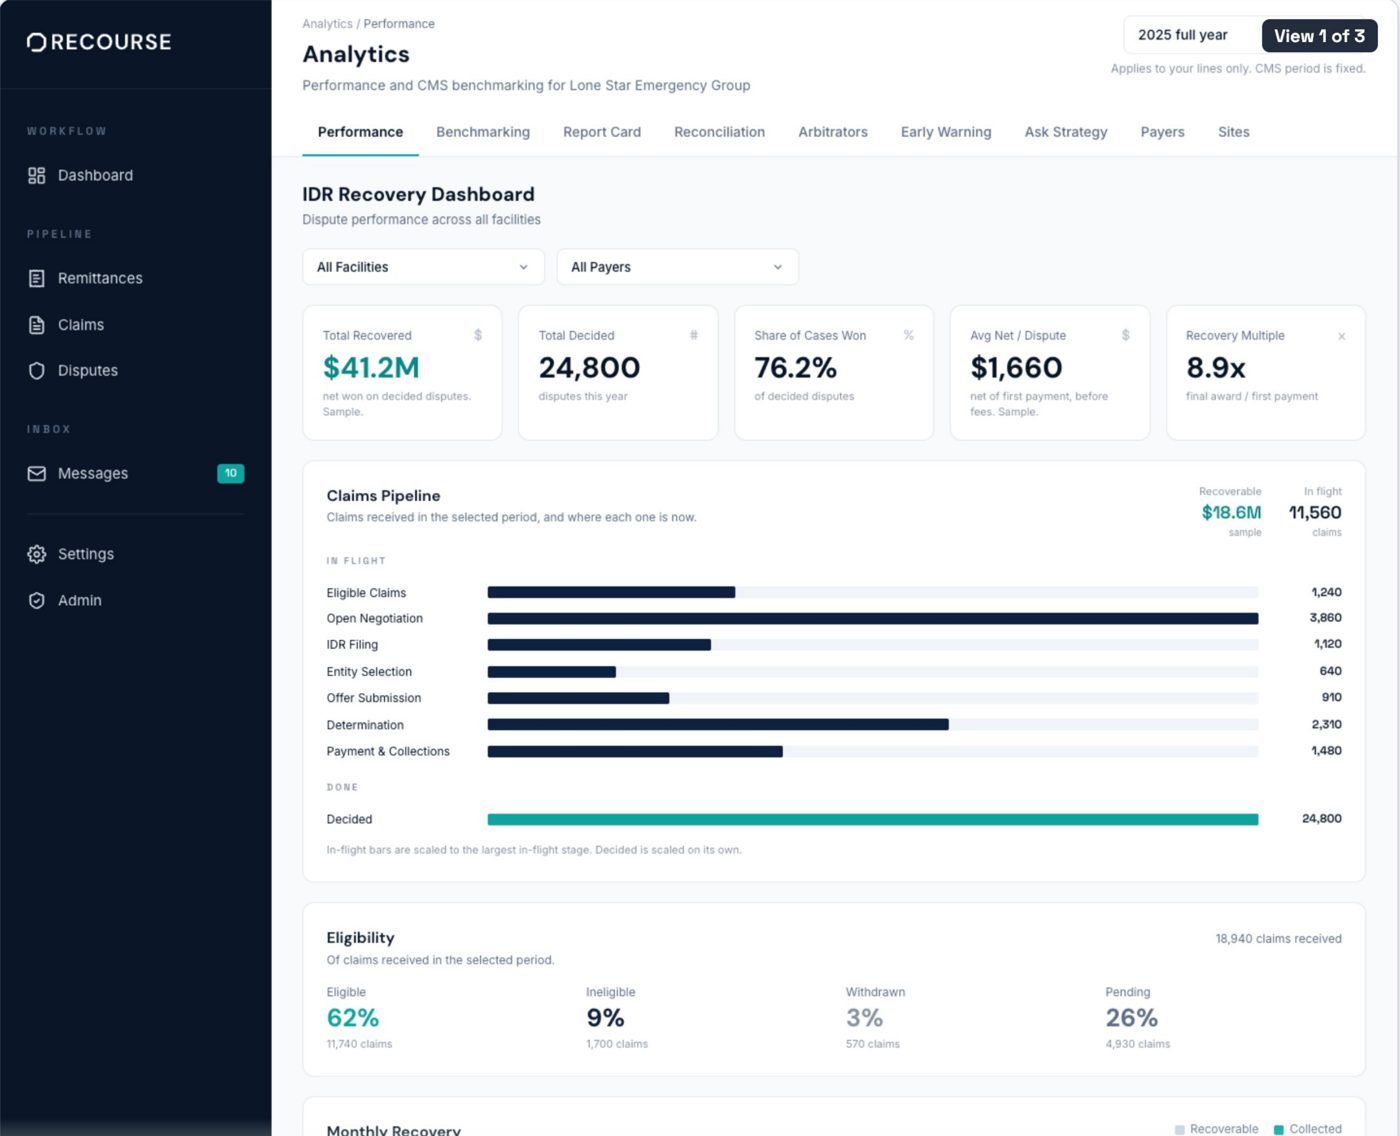Click the Messages unread badge showing 10
The height and width of the screenshot is (1136, 1400).
tap(231, 474)
